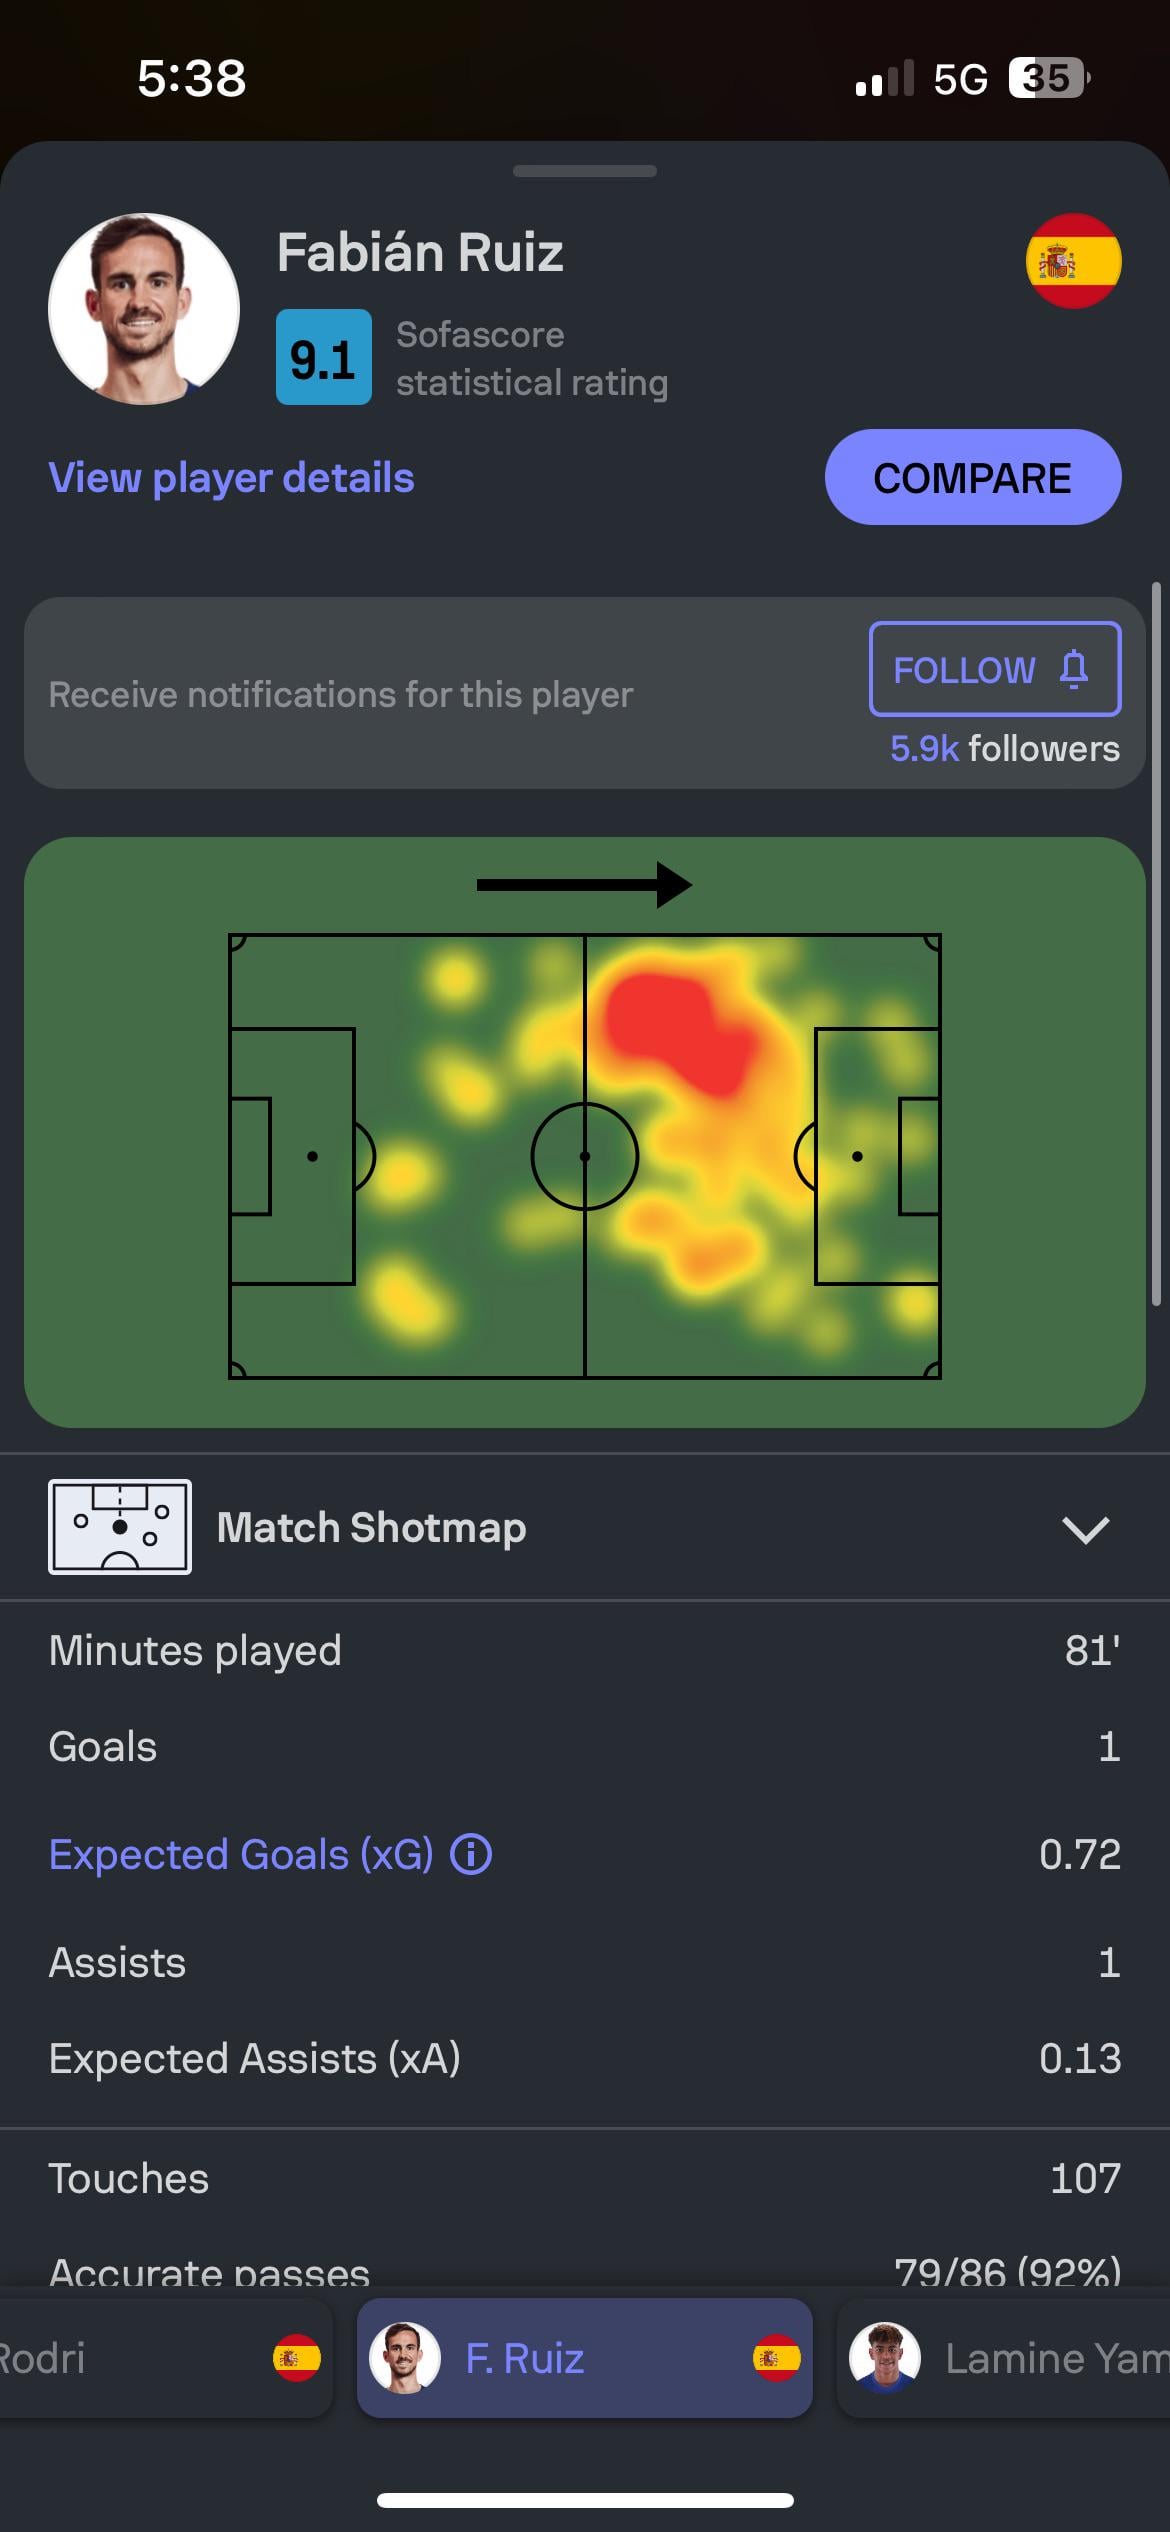Tap Spain flag on the Rodri tab
Image resolution: width=1170 pixels, height=2532 pixels.
point(297,2357)
